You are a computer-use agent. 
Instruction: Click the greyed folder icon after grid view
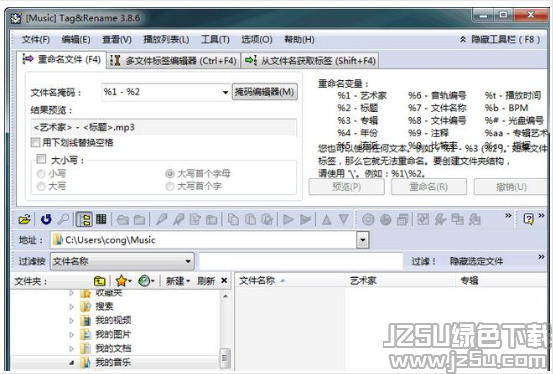click(123, 220)
